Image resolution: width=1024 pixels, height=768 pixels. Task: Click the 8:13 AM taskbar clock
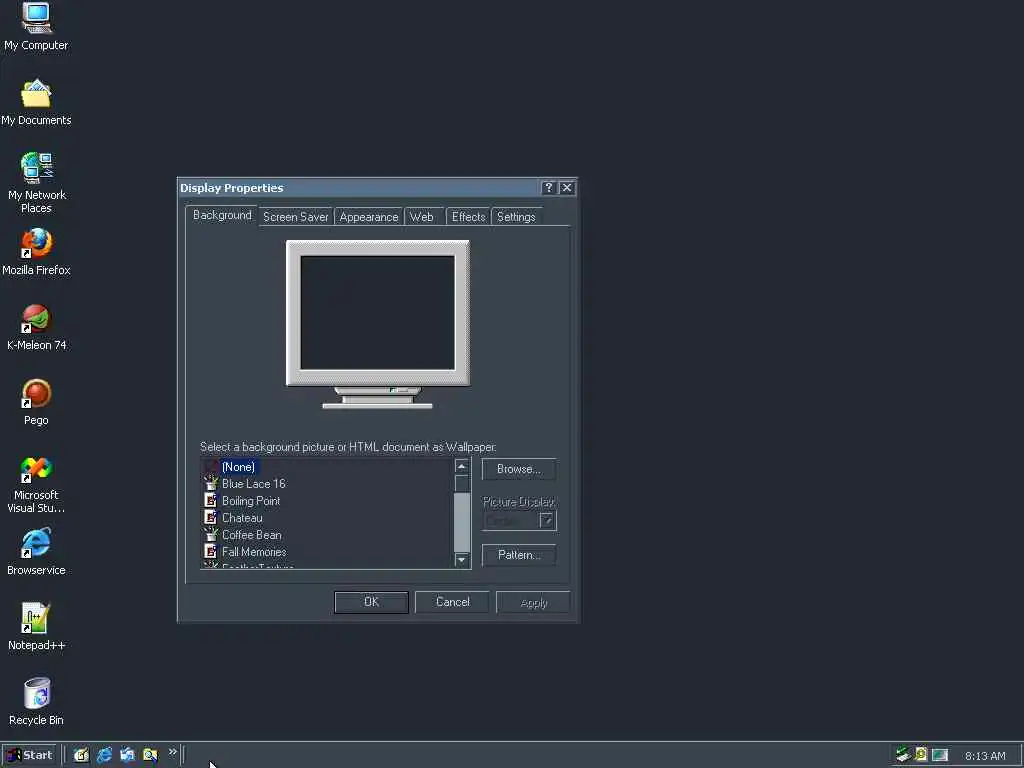click(x=985, y=756)
